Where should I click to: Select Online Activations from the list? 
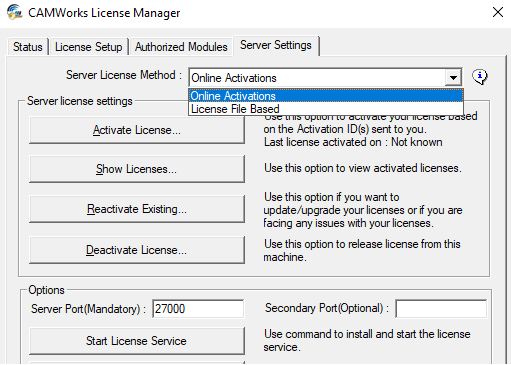tap(326, 96)
